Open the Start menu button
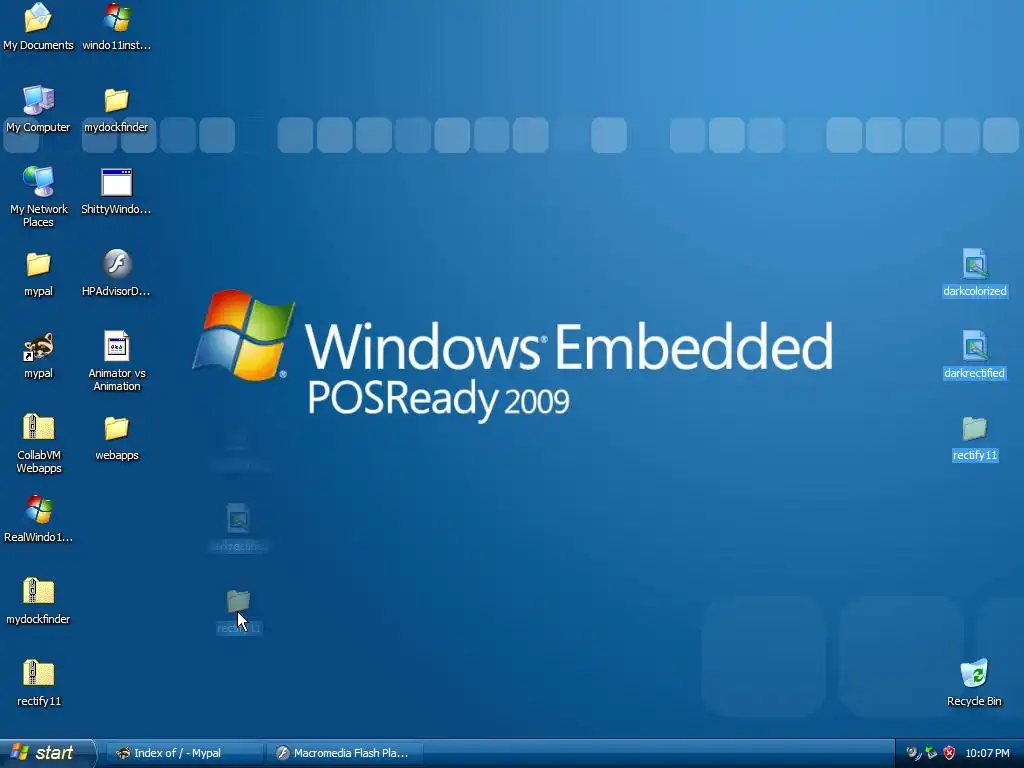Viewport: 1024px width, 768px height. pyautogui.click(x=48, y=753)
